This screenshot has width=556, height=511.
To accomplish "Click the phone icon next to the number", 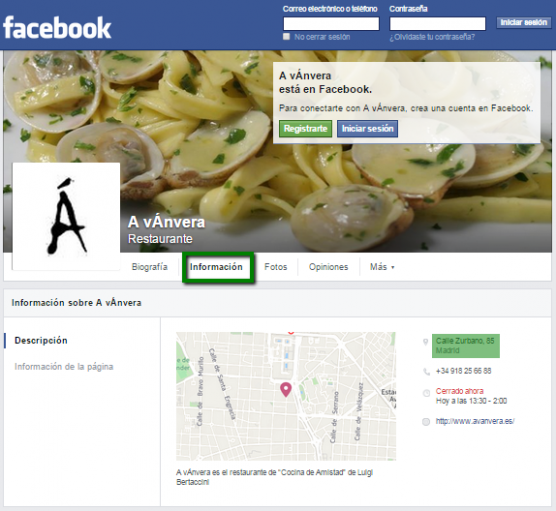I will pyautogui.click(x=426, y=372).
